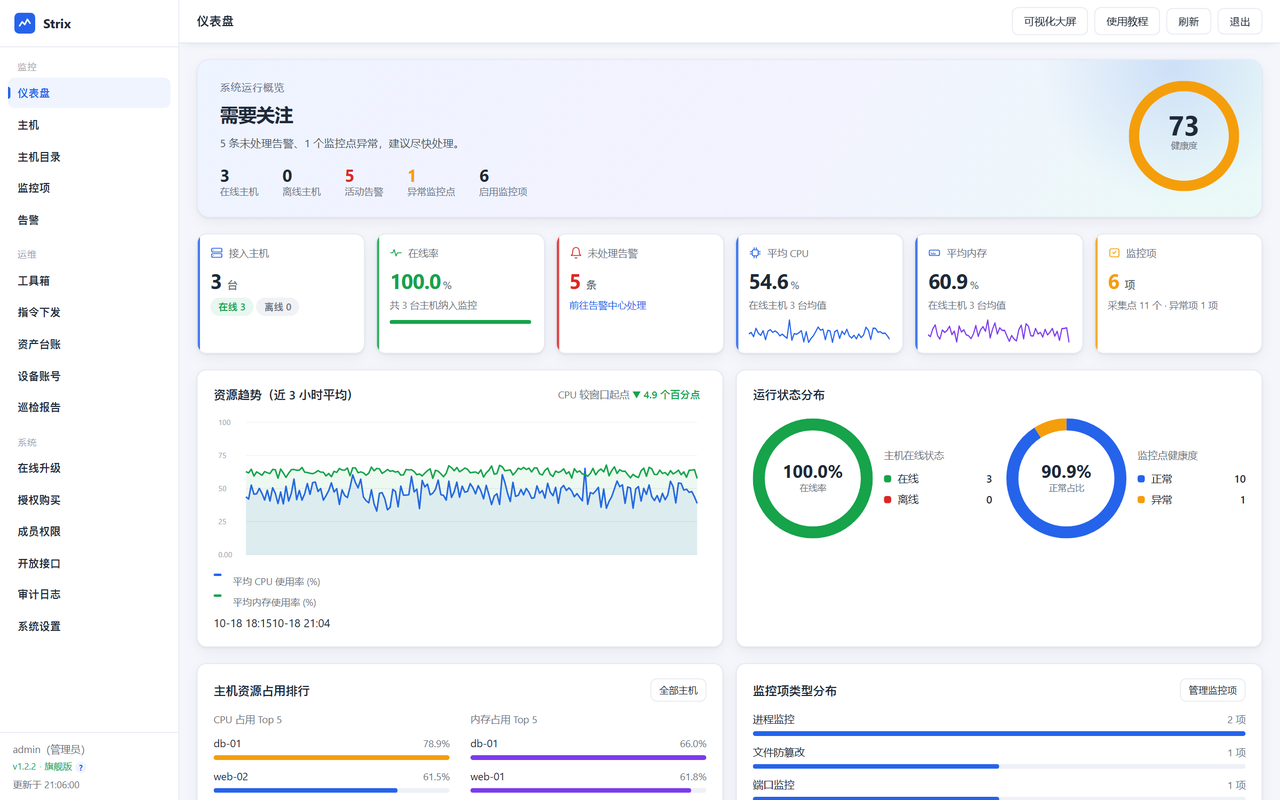Open 使用教程 from the top bar
This screenshot has width=1280, height=800.
pos(1127,22)
